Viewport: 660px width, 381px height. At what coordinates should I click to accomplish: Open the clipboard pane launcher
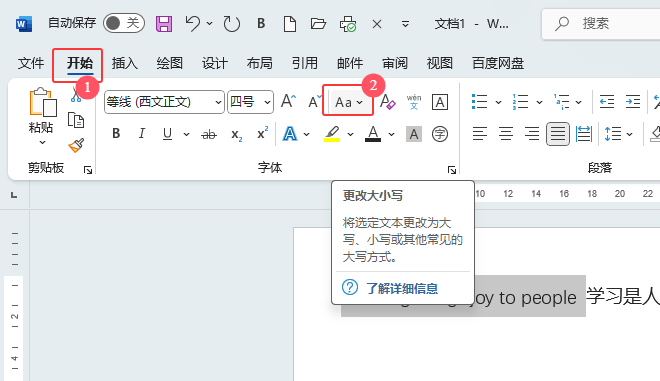(88, 170)
